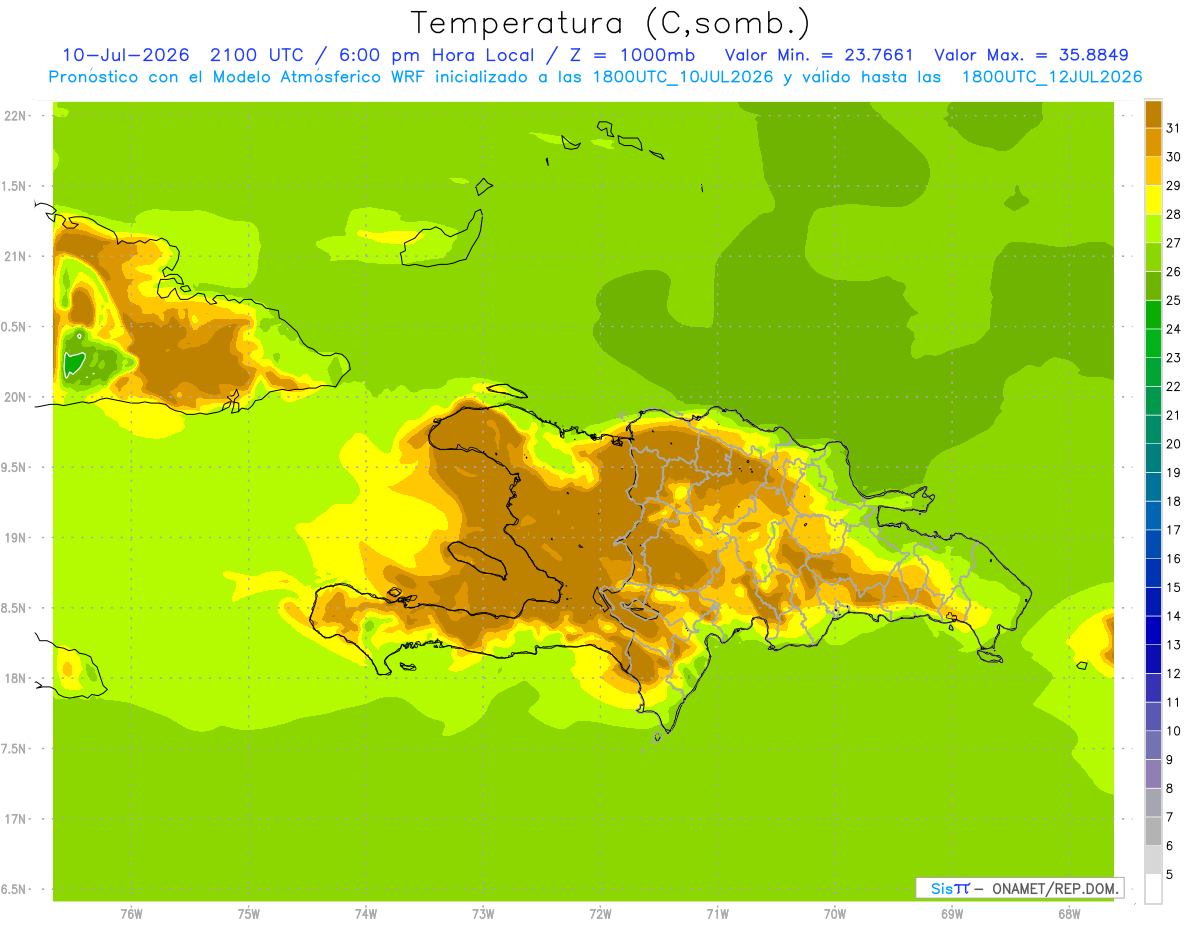Viewport: 1200px width, 927px height.
Task: Click the 69W longitude label
Action: tap(951, 913)
